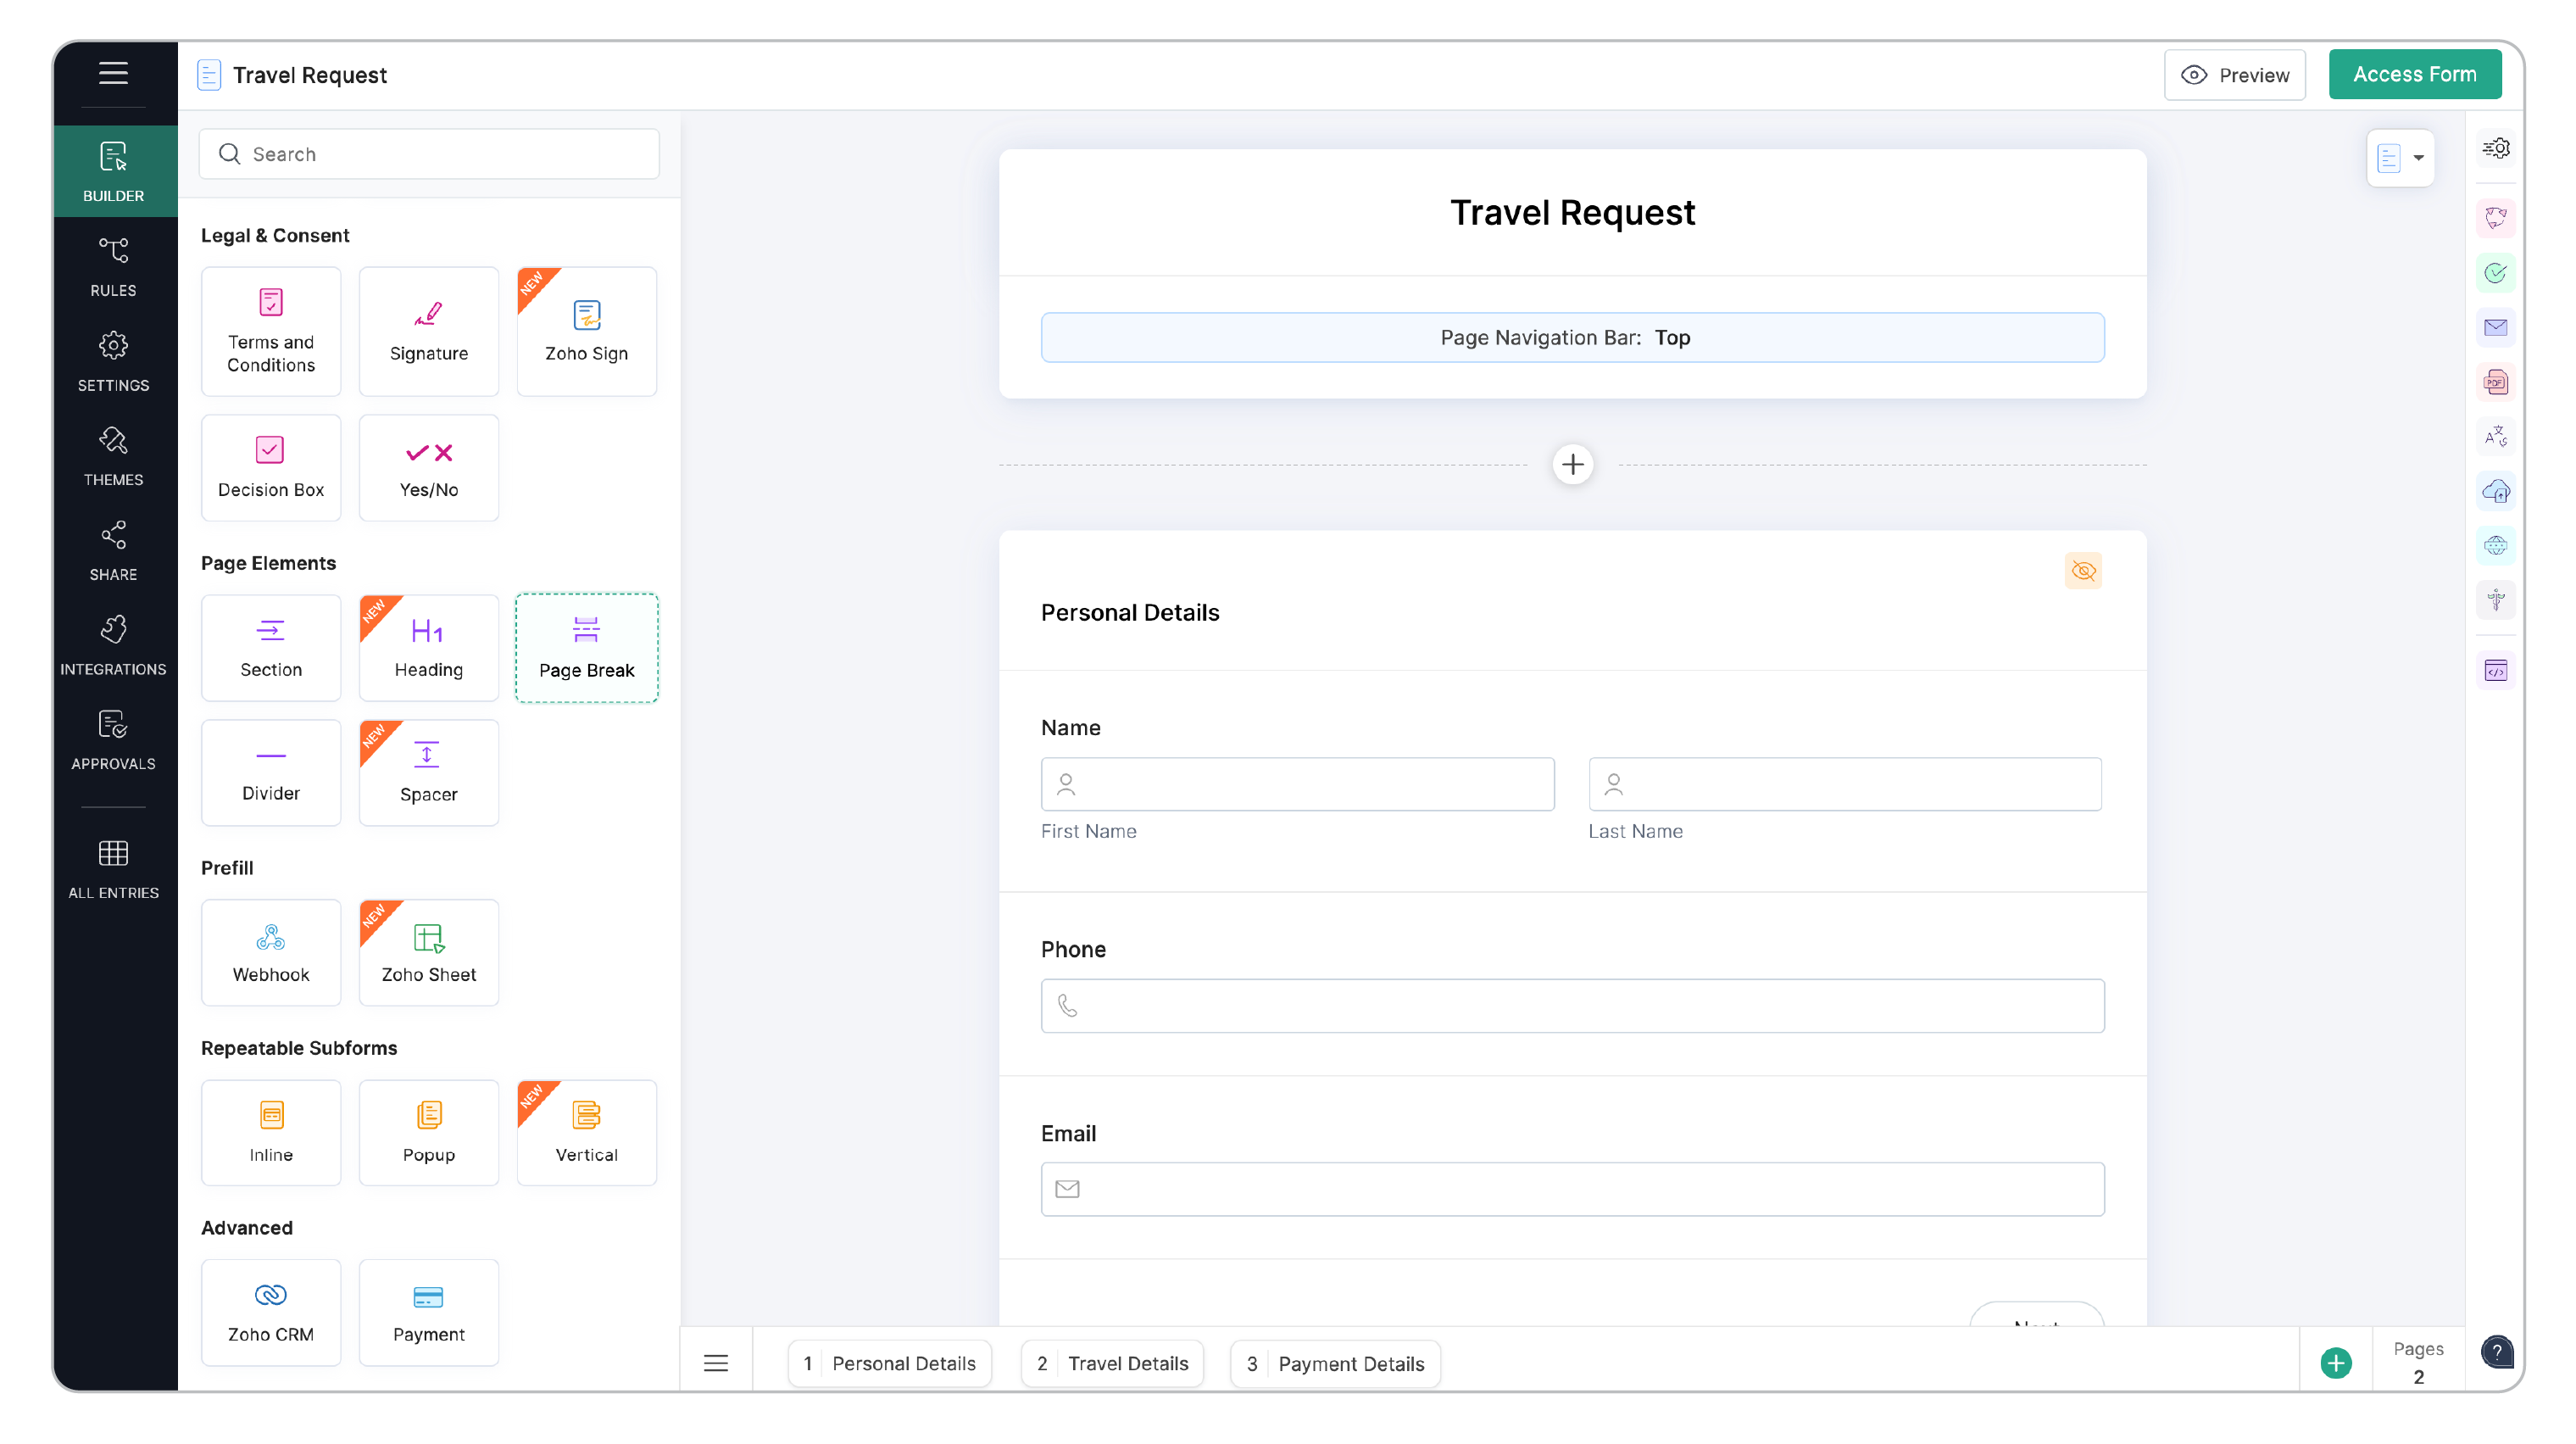Open the hamburger menu at top left
This screenshot has height=1444, width=2576.
coord(113,73)
